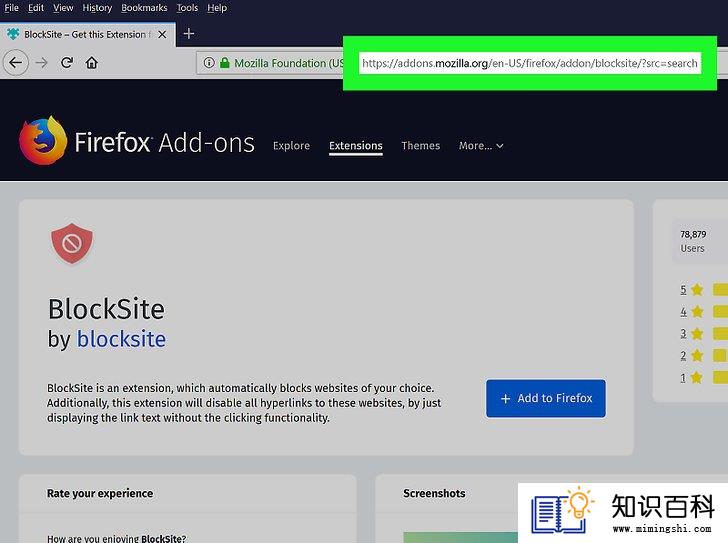Open the Themes section
The image size is (728, 543).
pos(421,146)
